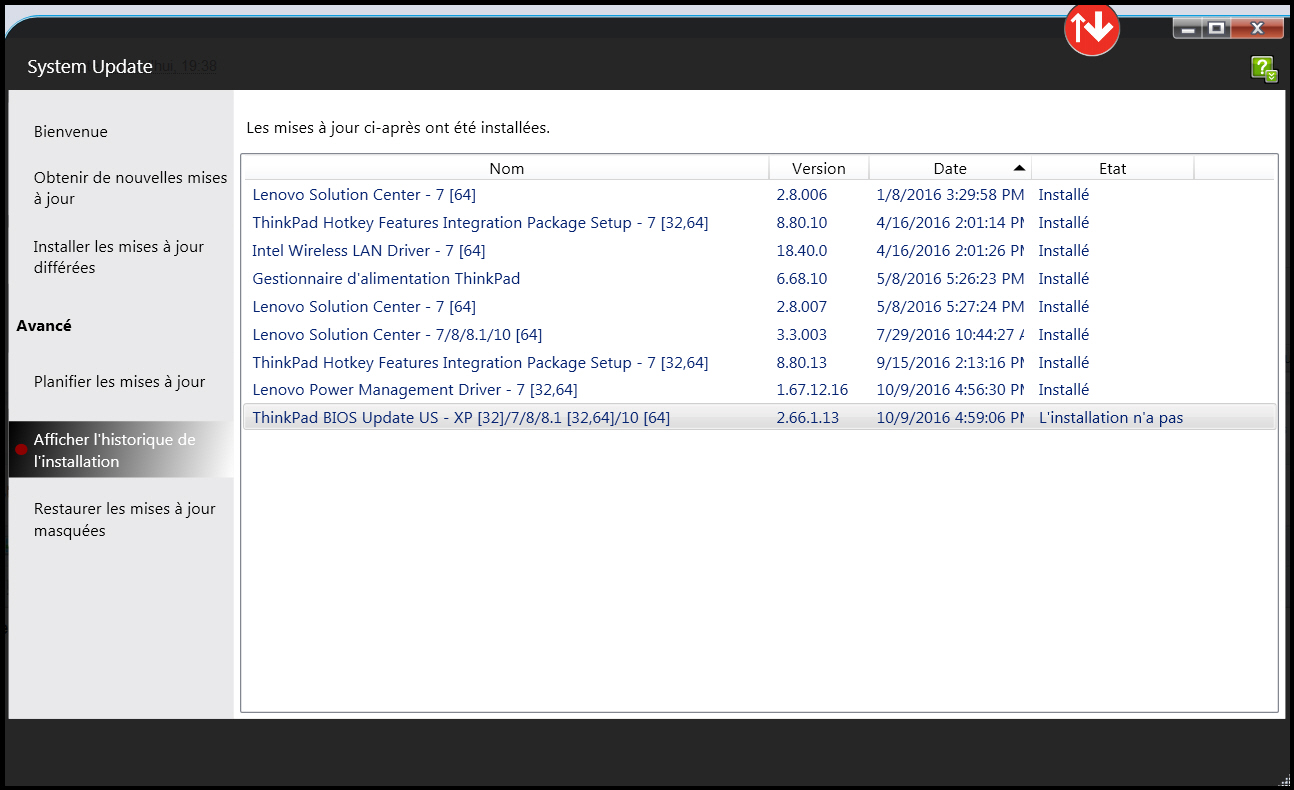Sort by the Version column header
Screen dimensions: 1294x790
(x=819, y=168)
